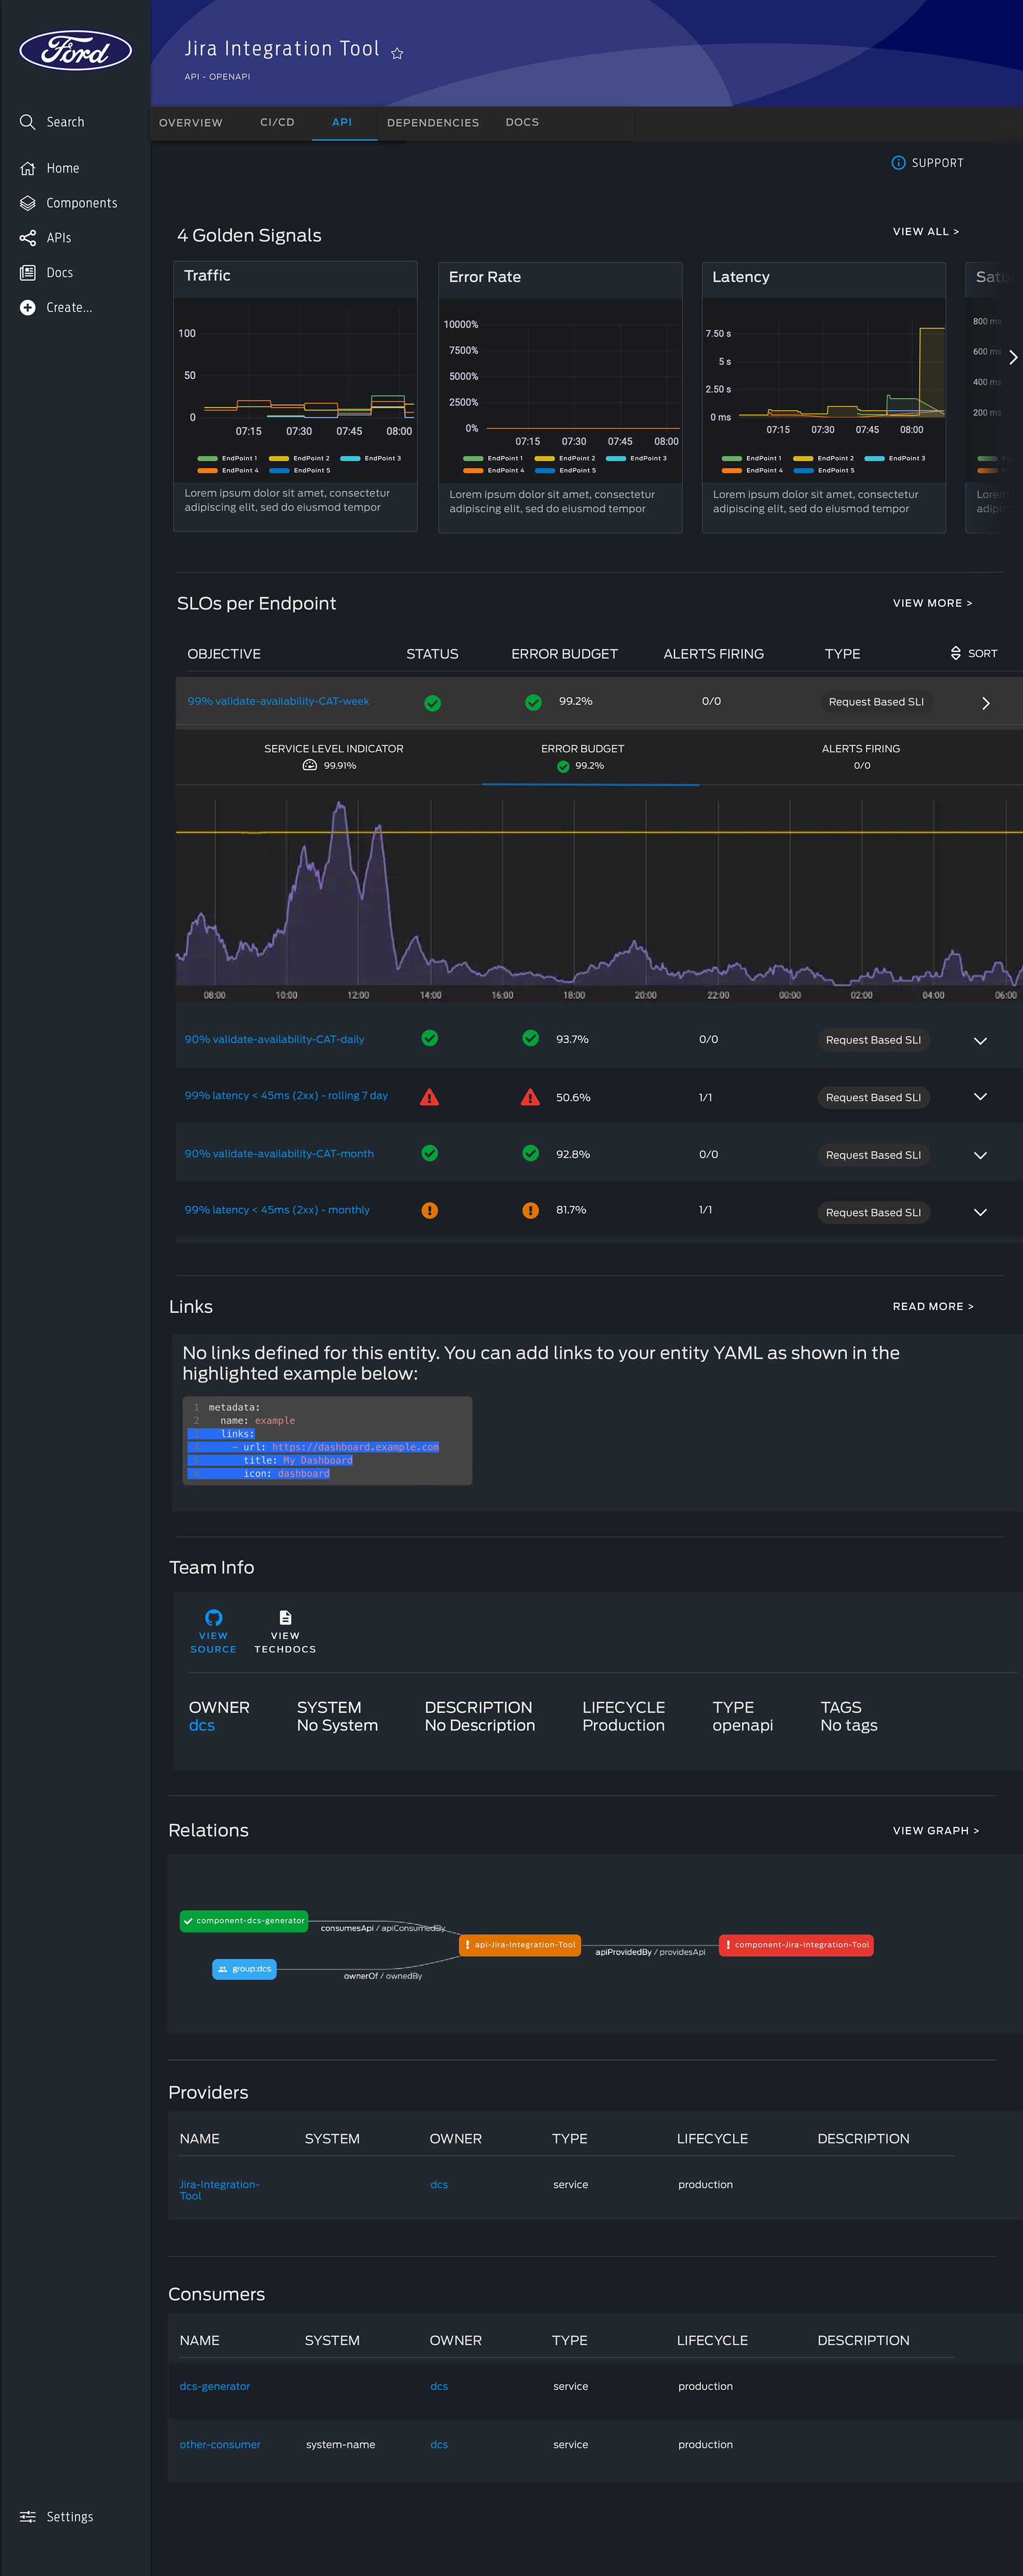Click green status check for CAT-week

tap(432, 703)
